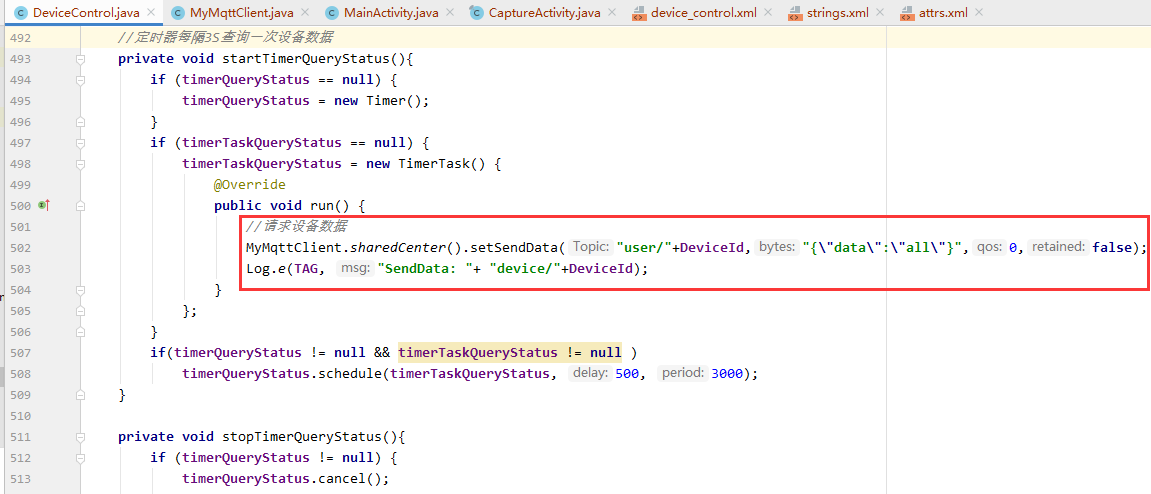
Task: Click the class icon on MainActivity.java tab
Action: [x=332, y=12]
